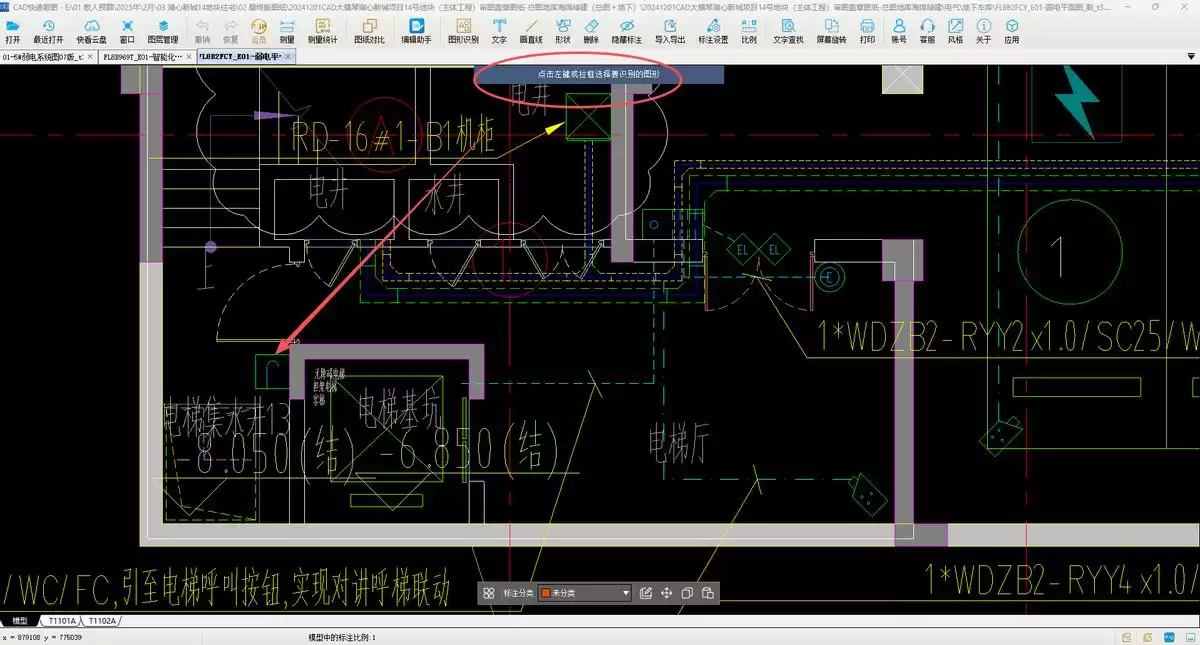The width and height of the screenshot is (1200, 645).
Task: Open the 账号 account icon
Action: pyautogui.click(x=899, y=31)
